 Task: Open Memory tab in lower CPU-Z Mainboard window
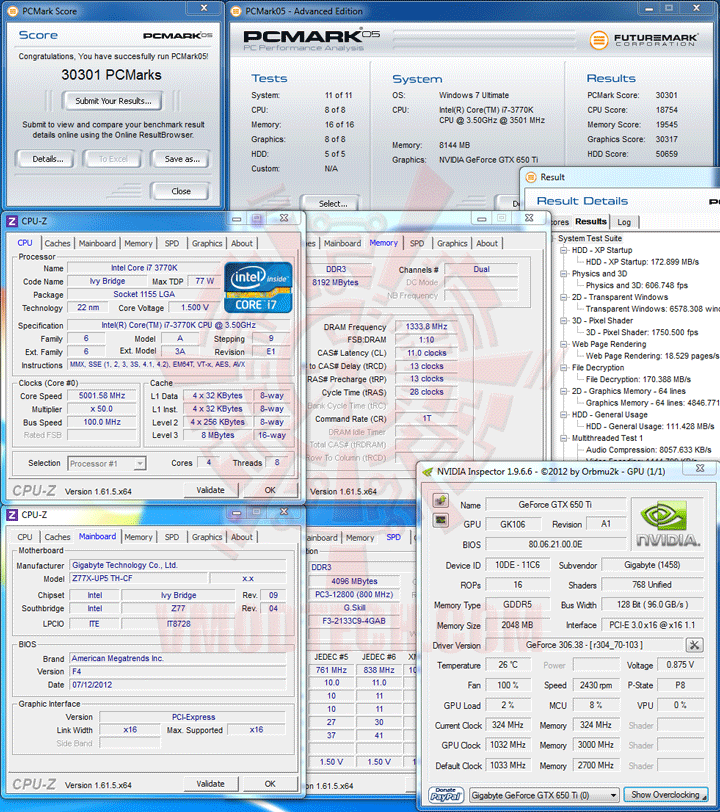138,537
